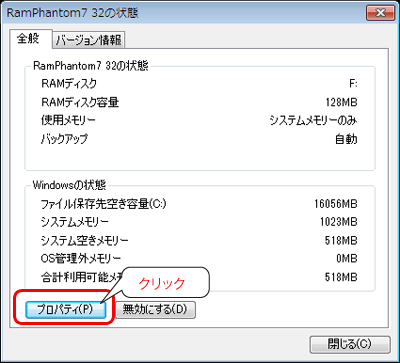Click the 1023MB system memory value
Viewport: 400px width, 363px height.
pos(338,222)
